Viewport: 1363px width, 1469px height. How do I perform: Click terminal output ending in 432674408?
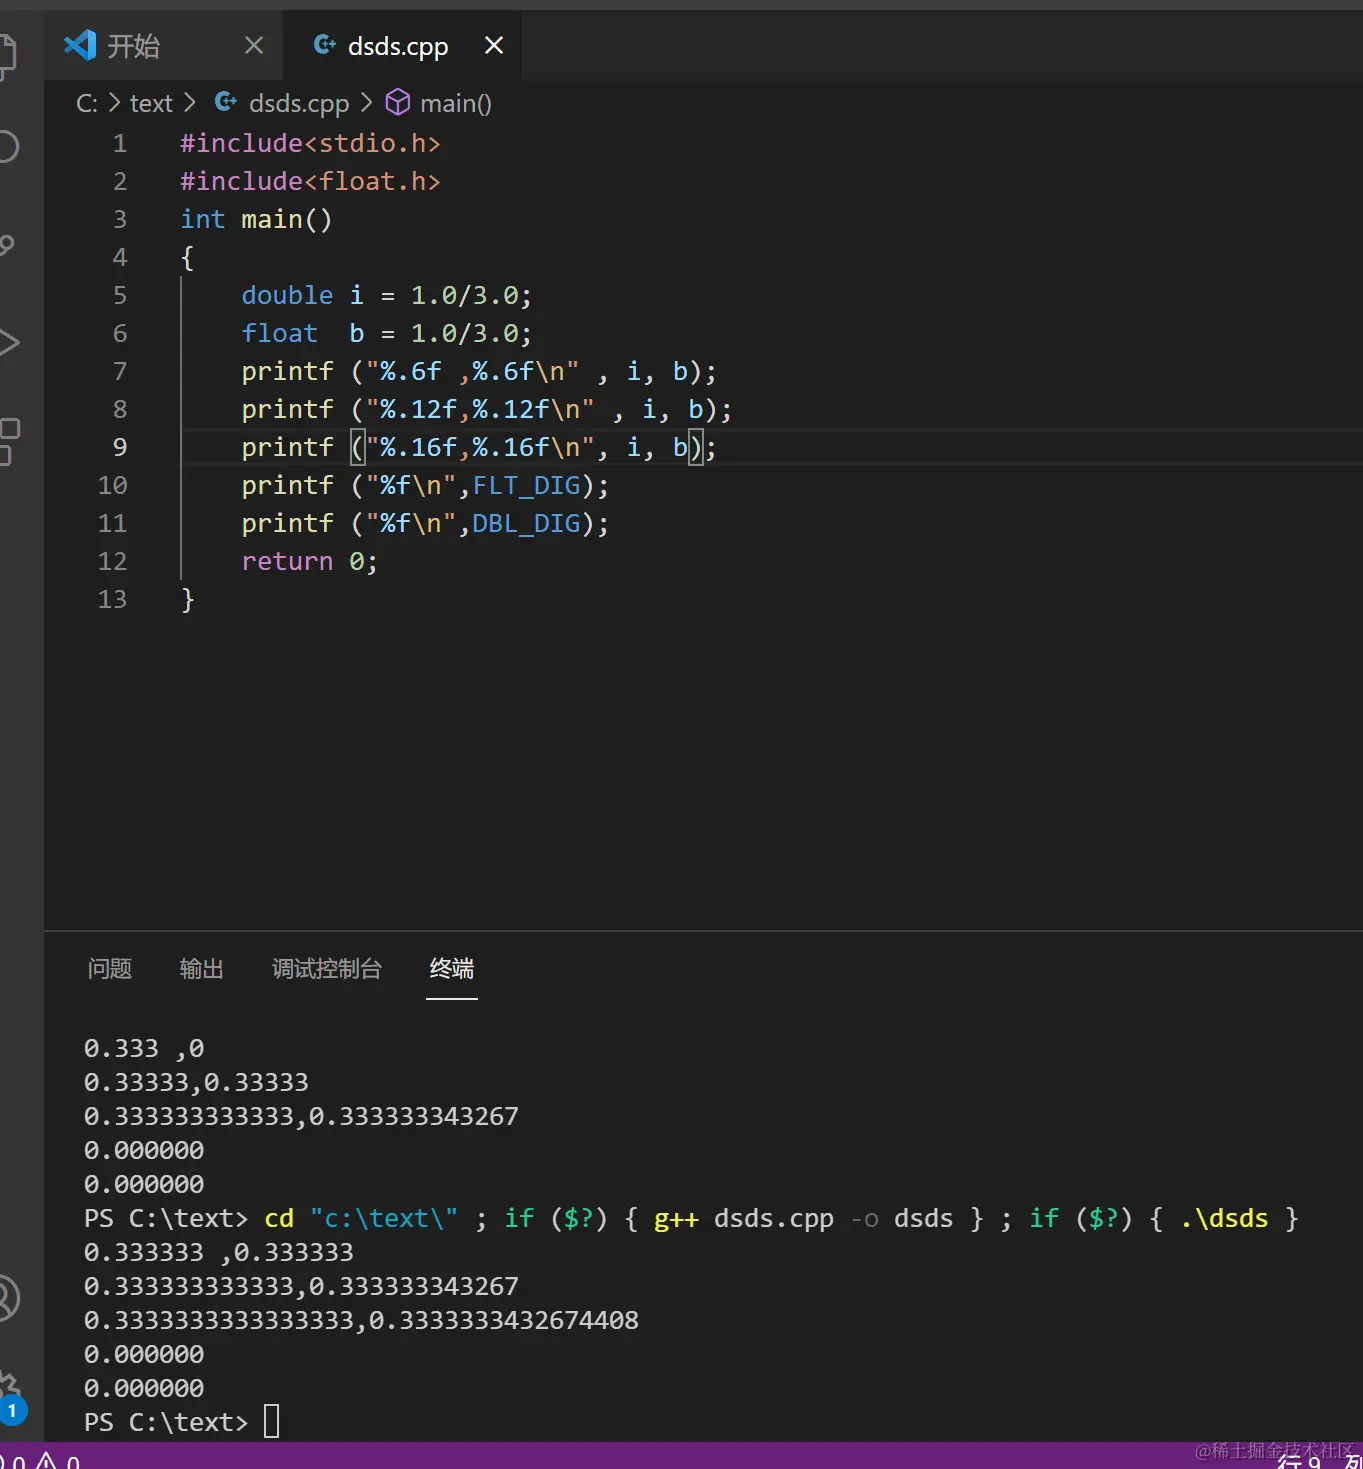(x=361, y=1320)
